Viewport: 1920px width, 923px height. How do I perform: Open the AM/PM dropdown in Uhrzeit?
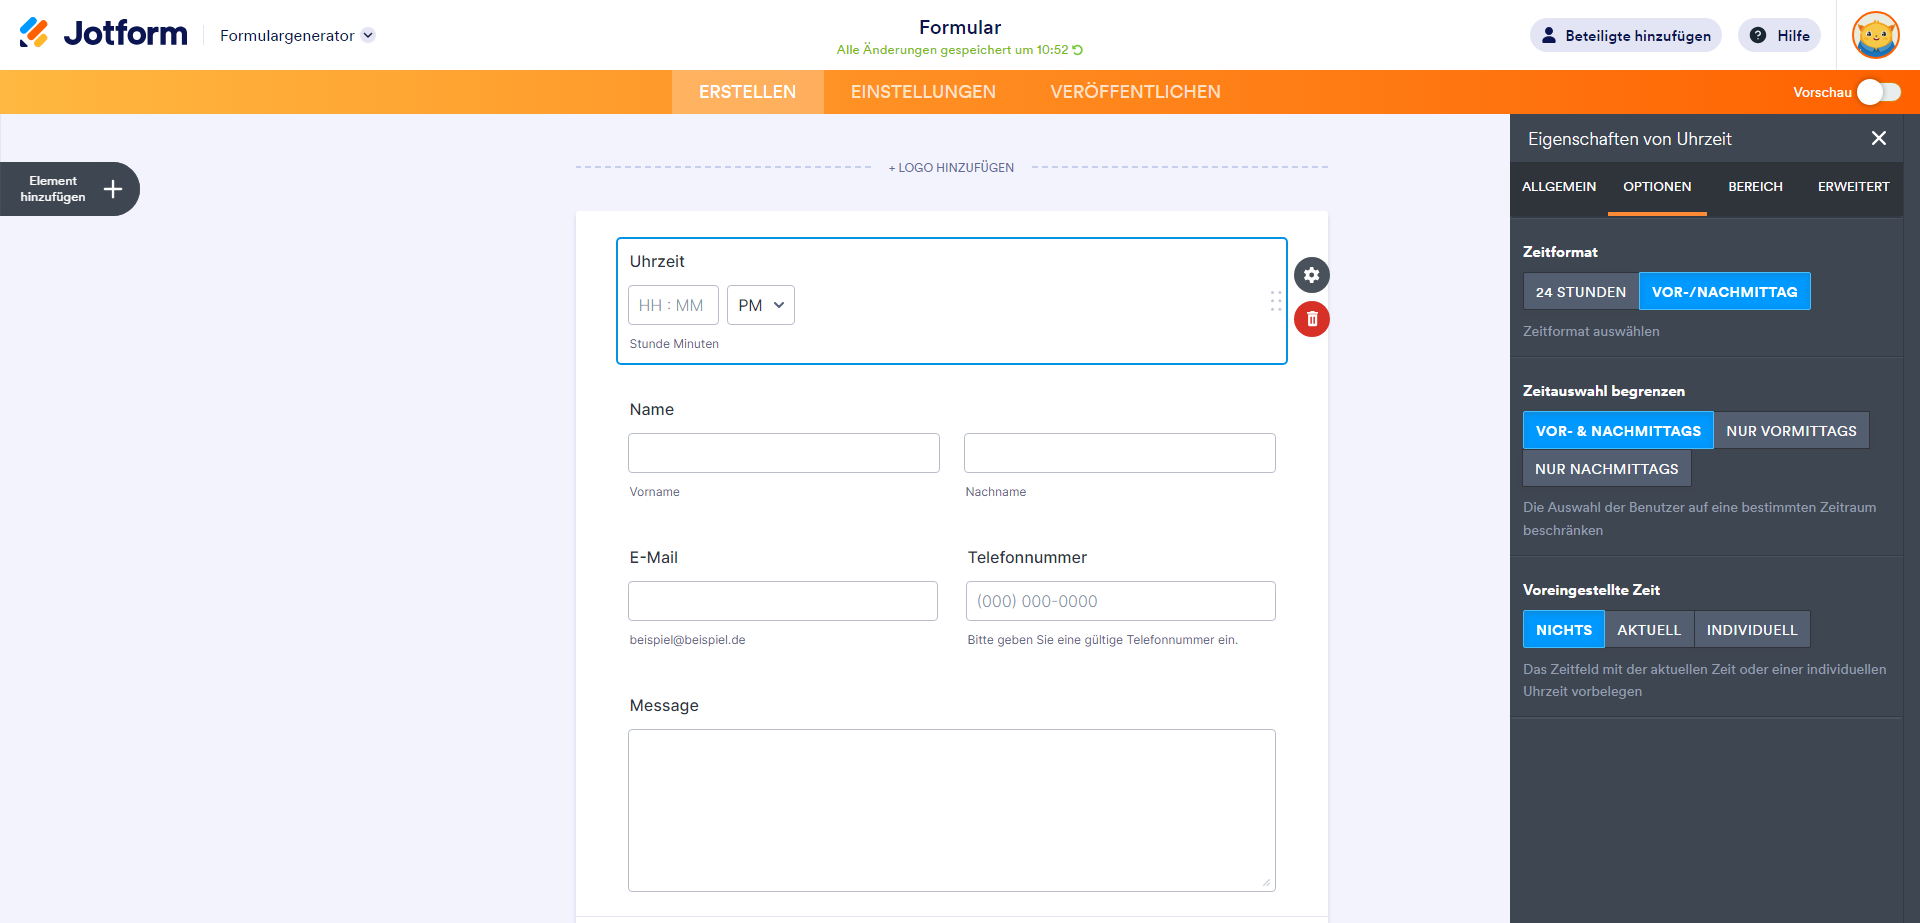click(x=761, y=305)
